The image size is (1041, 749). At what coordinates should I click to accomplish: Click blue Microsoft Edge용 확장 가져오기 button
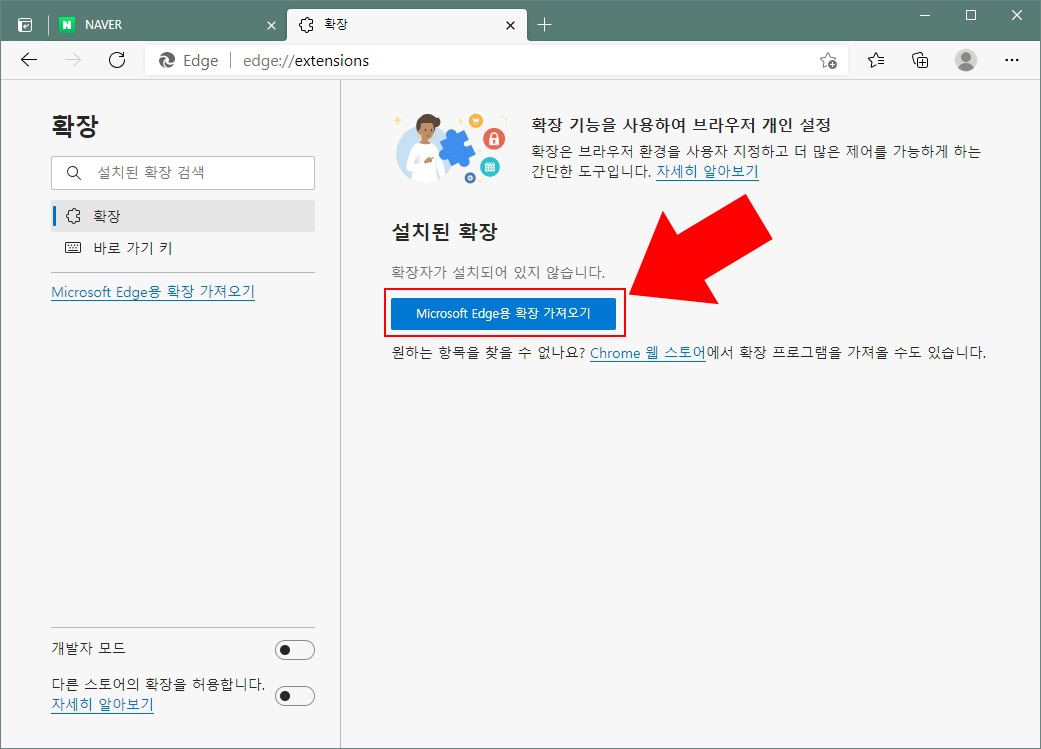(x=503, y=313)
